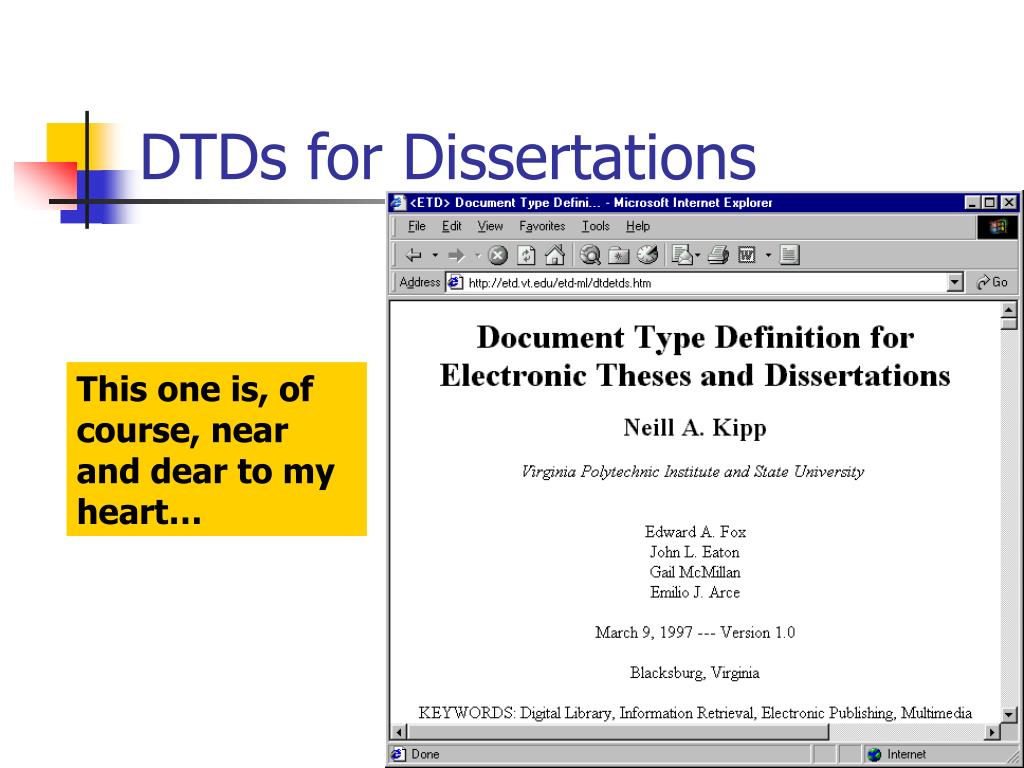This screenshot has height=768, width=1024.
Task: Click the Discuss page toolbar icon
Action: [x=789, y=255]
